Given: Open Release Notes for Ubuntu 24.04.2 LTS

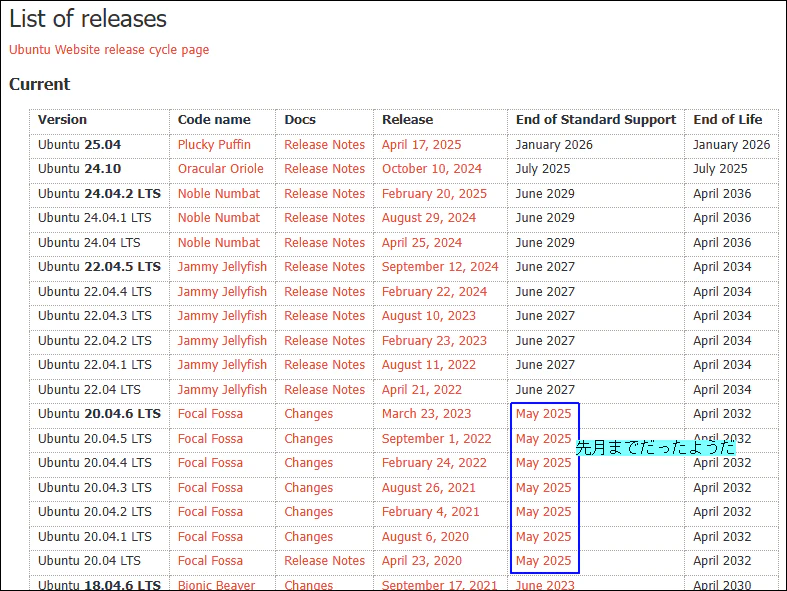Looking at the screenshot, I should (x=324, y=194).
